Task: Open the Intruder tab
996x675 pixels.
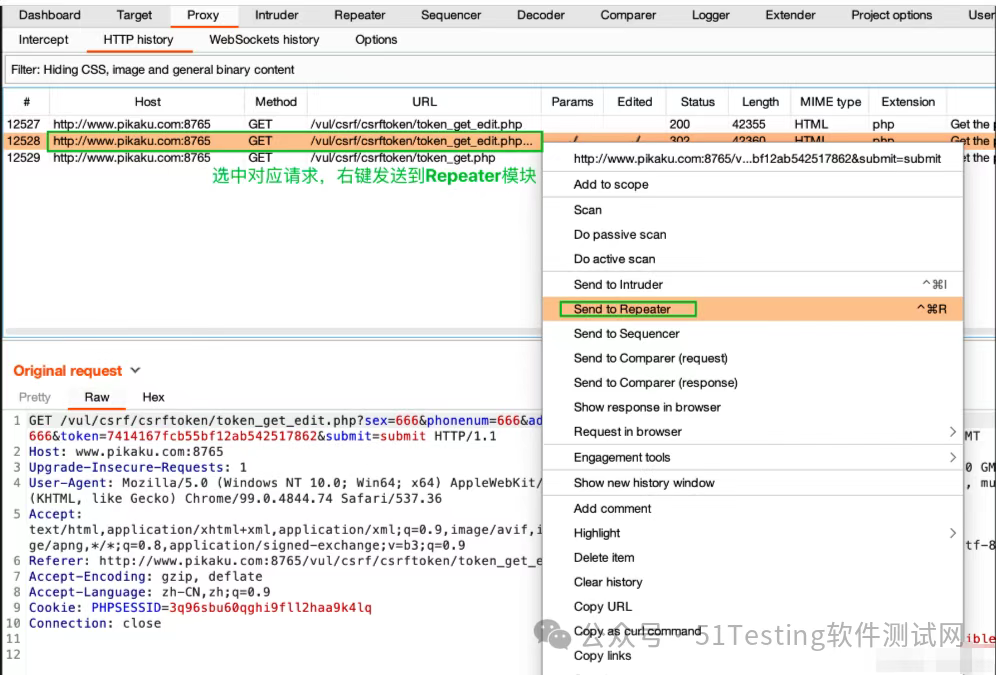Action: pyautogui.click(x=276, y=15)
